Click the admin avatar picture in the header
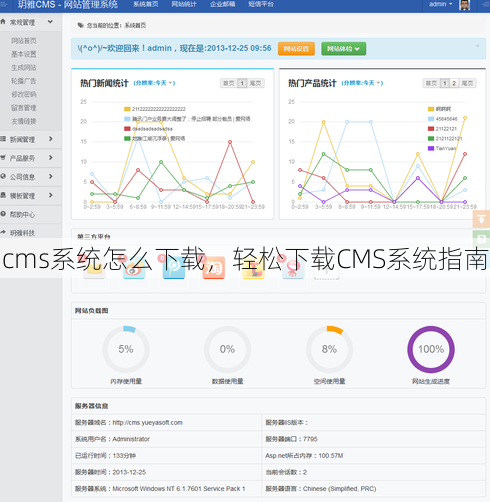The width and height of the screenshot is (490, 502). click(464, 5)
